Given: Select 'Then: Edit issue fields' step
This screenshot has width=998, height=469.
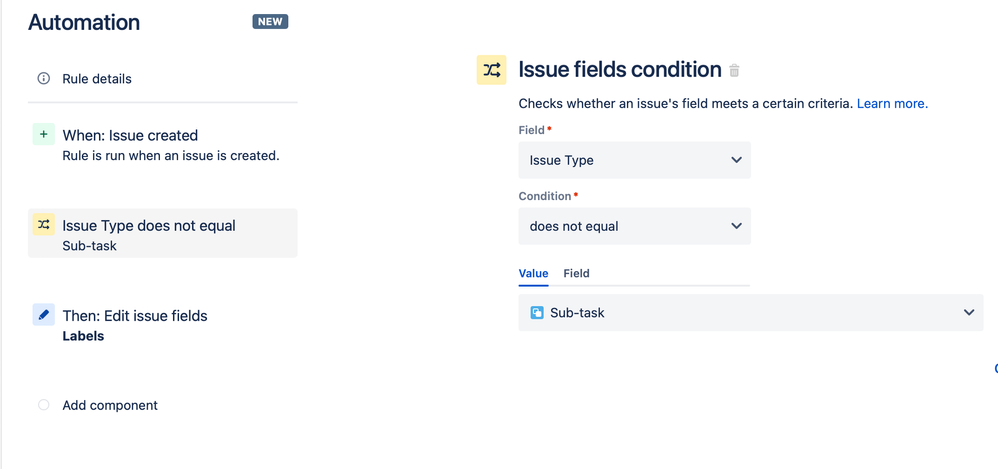Looking at the screenshot, I should (x=135, y=316).
